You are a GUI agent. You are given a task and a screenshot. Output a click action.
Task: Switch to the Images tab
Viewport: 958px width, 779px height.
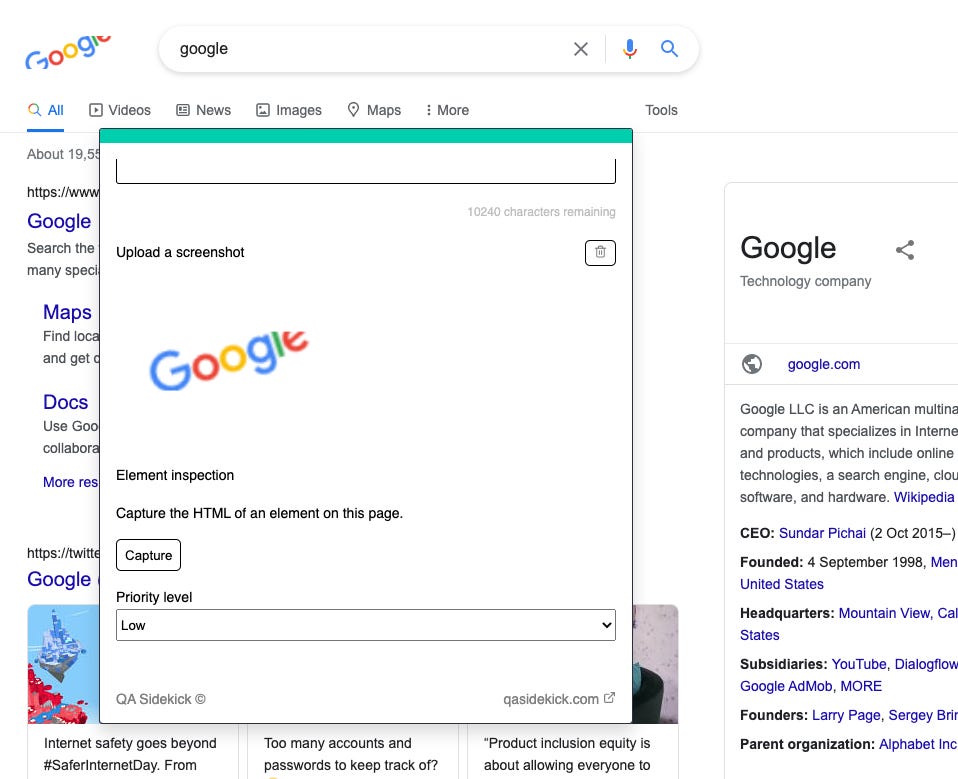click(288, 110)
